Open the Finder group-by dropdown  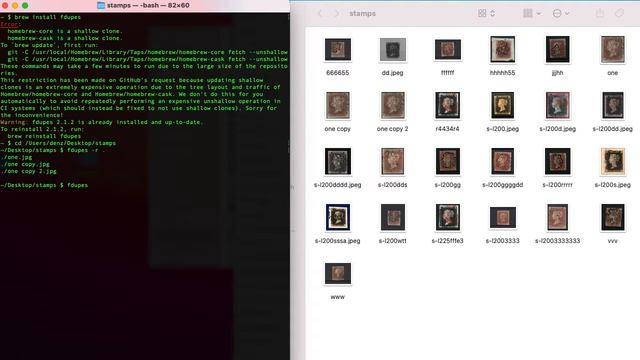point(532,13)
